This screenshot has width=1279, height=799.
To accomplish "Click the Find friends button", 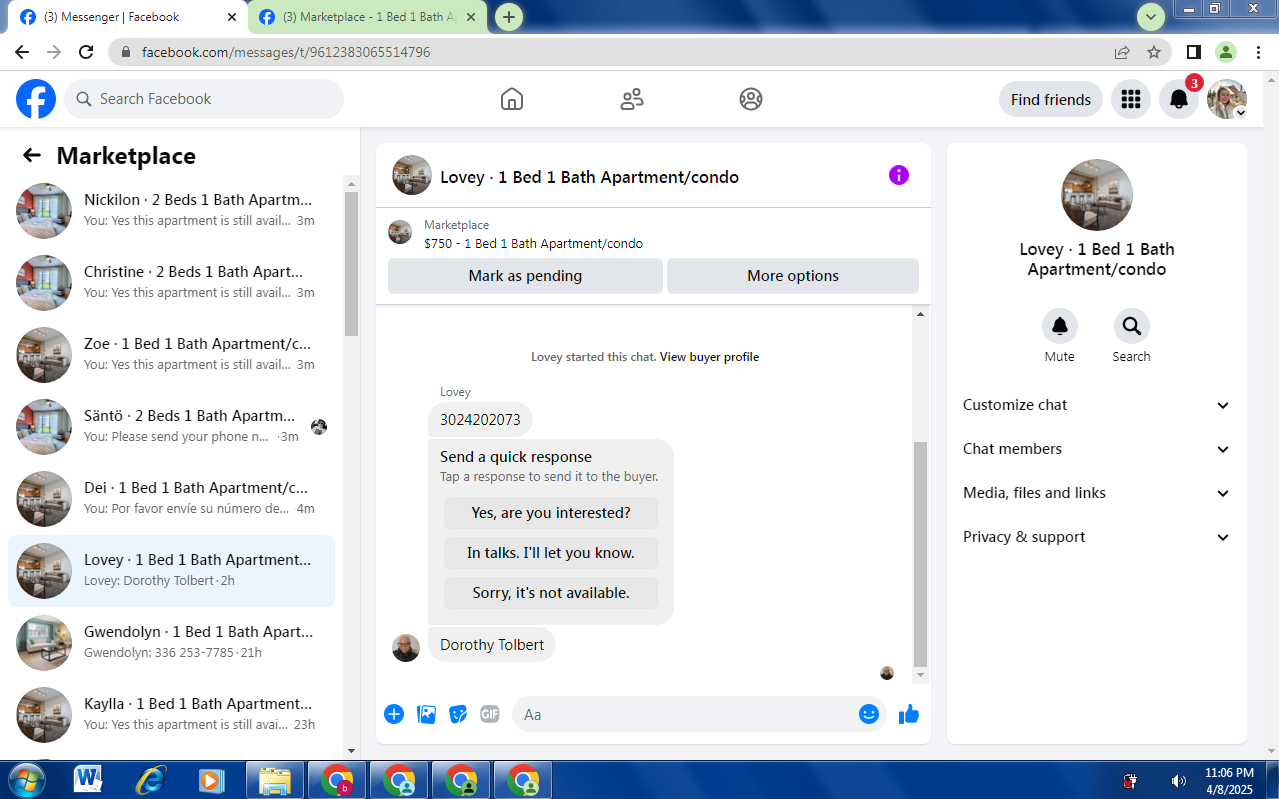I will point(1051,99).
